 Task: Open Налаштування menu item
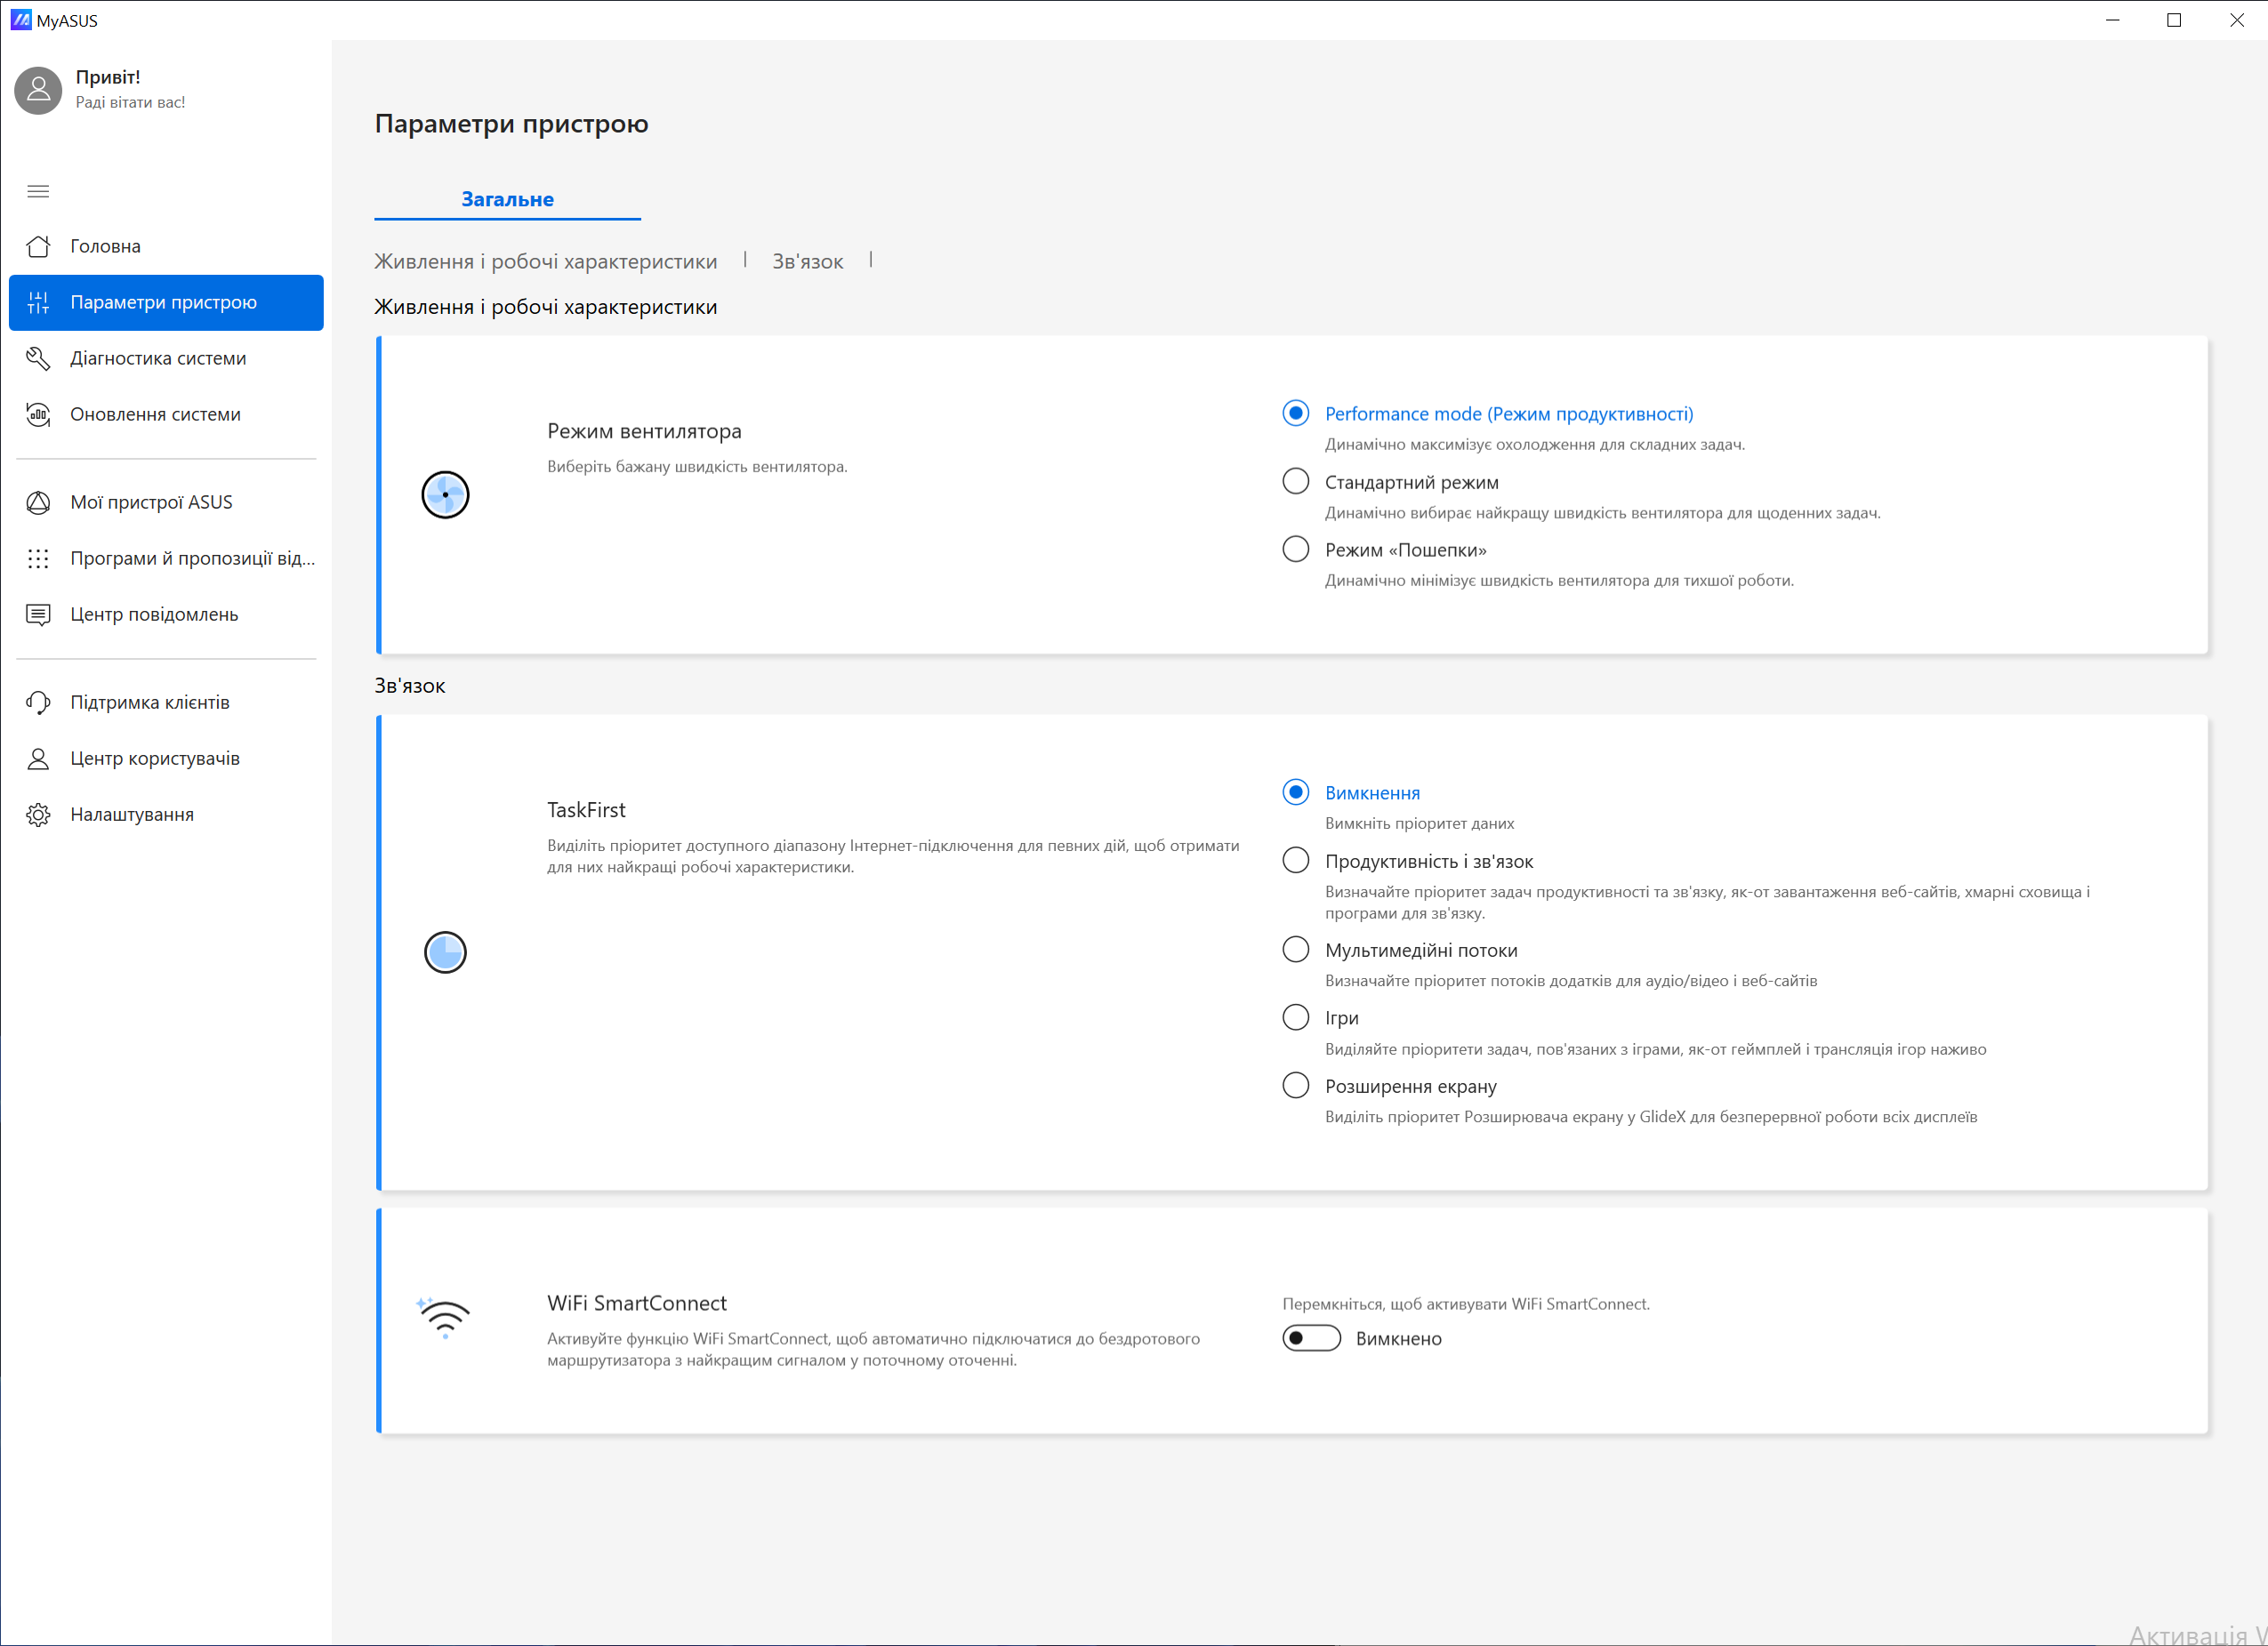(x=166, y=814)
